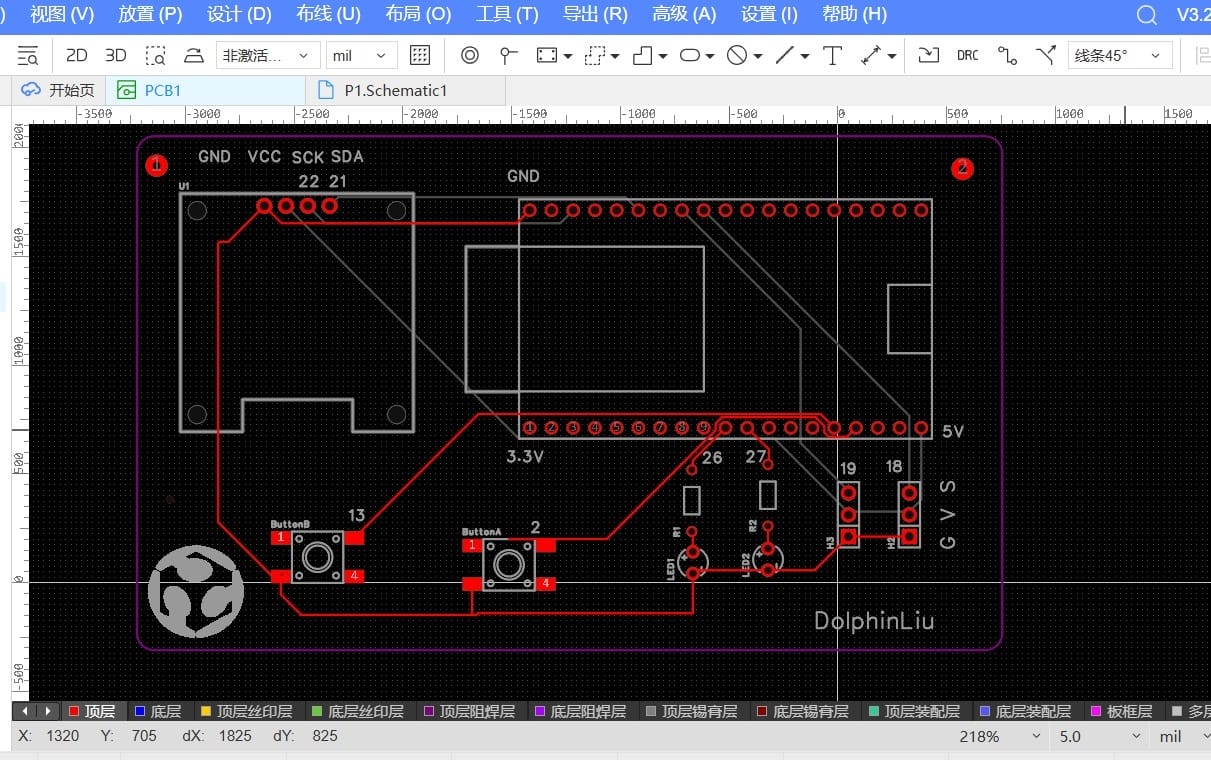Open the 218% zoom level dropdown
This screenshot has height=760, width=1211.
tap(1000, 736)
